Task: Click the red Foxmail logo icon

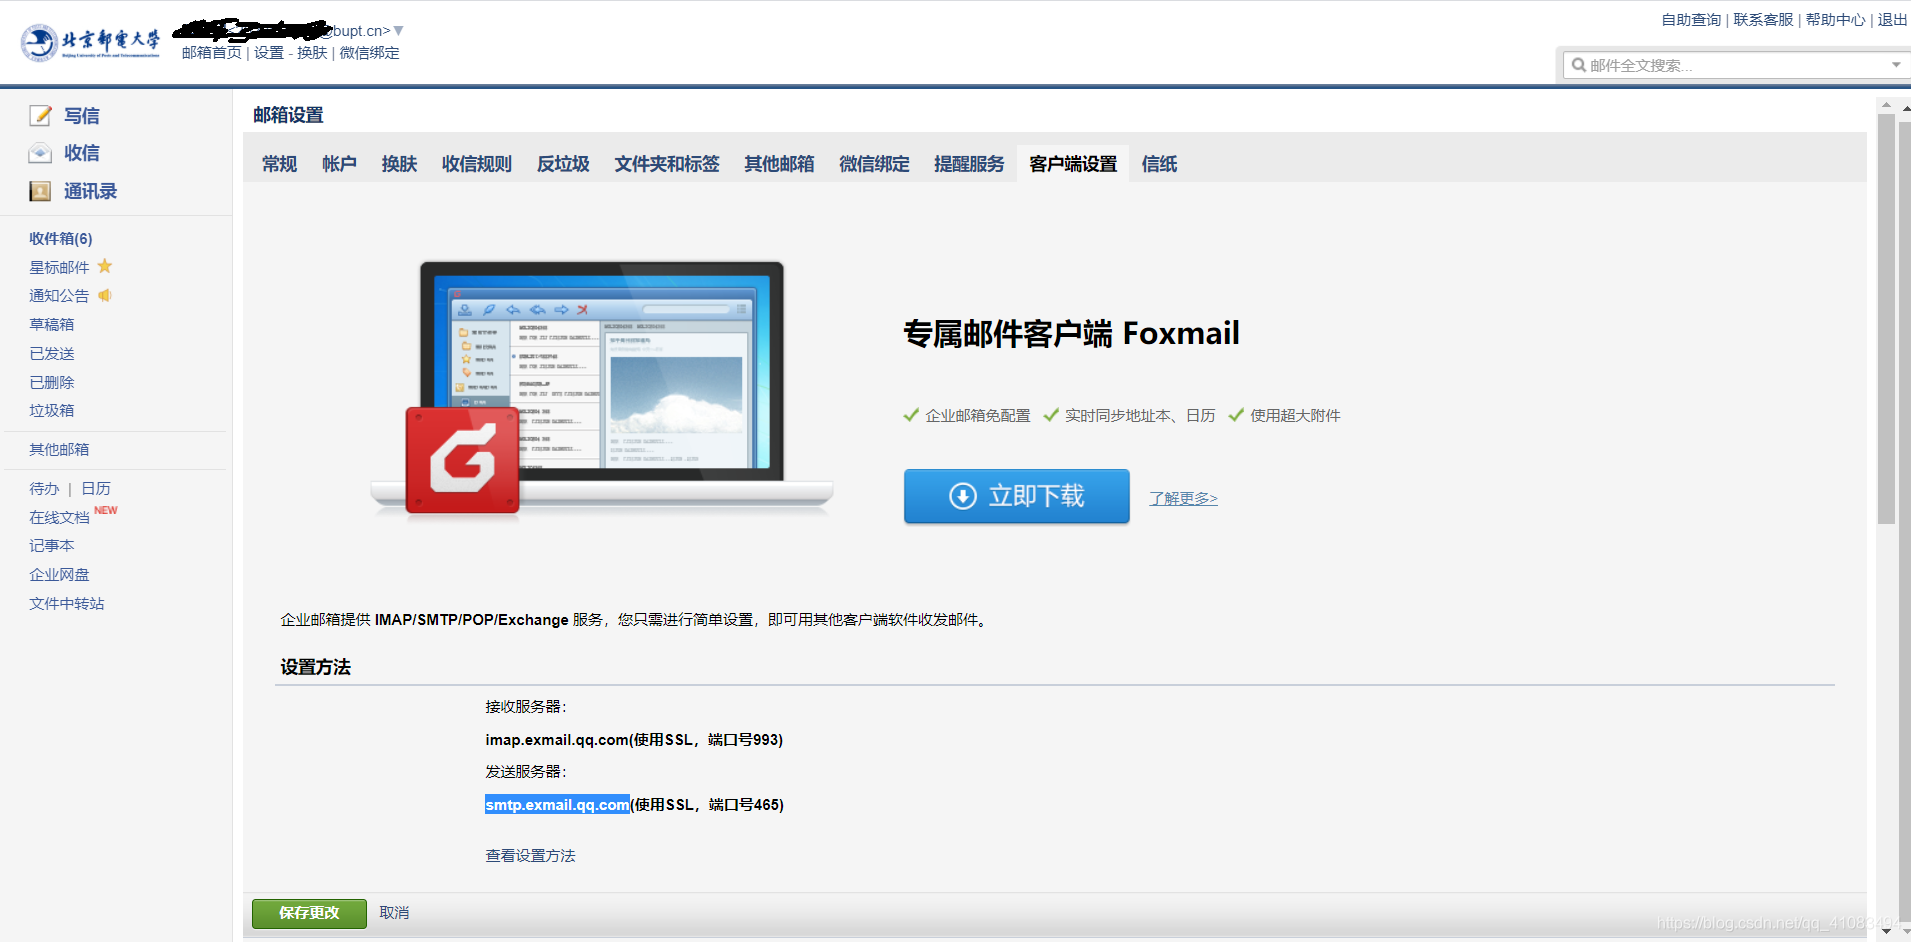Action: (x=462, y=460)
